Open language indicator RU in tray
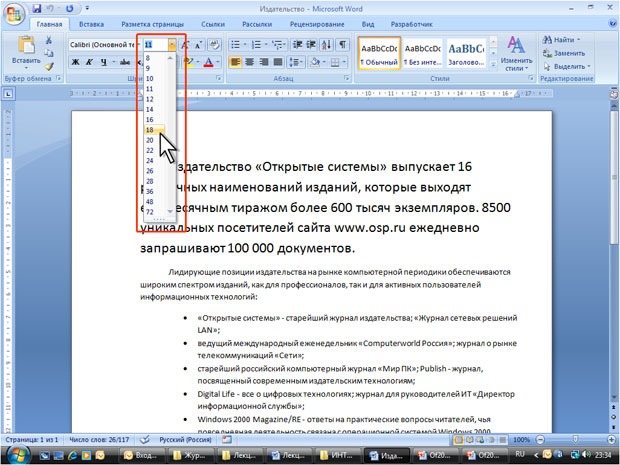Image resolution: width=620 pixels, height=465 pixels. tap(520, 454)
